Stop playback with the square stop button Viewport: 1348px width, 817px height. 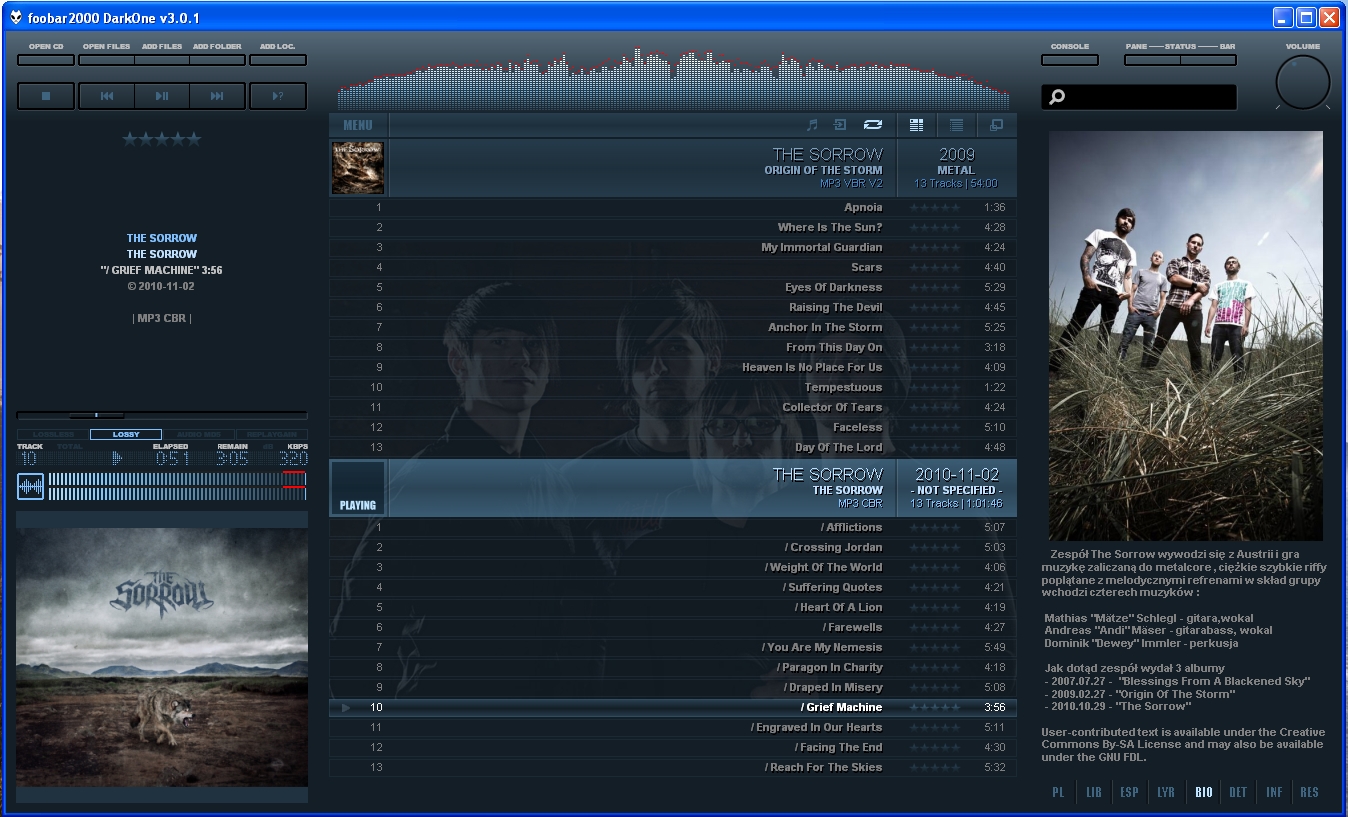pos(46,96)
